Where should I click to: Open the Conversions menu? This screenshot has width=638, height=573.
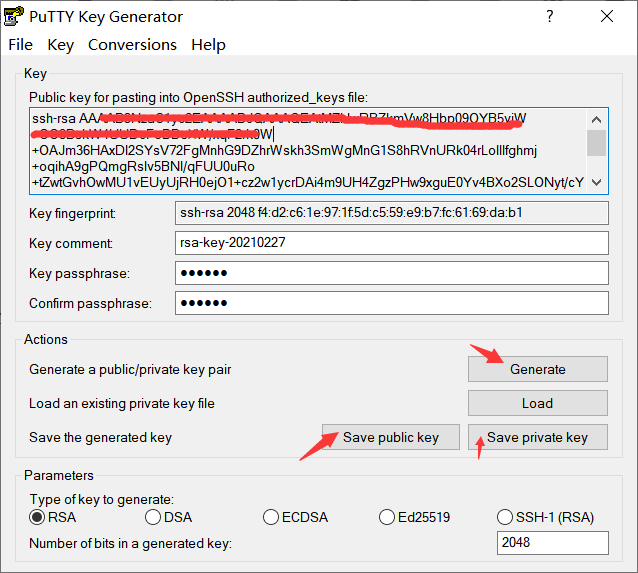pyautogui.click(x=132, y=45)
